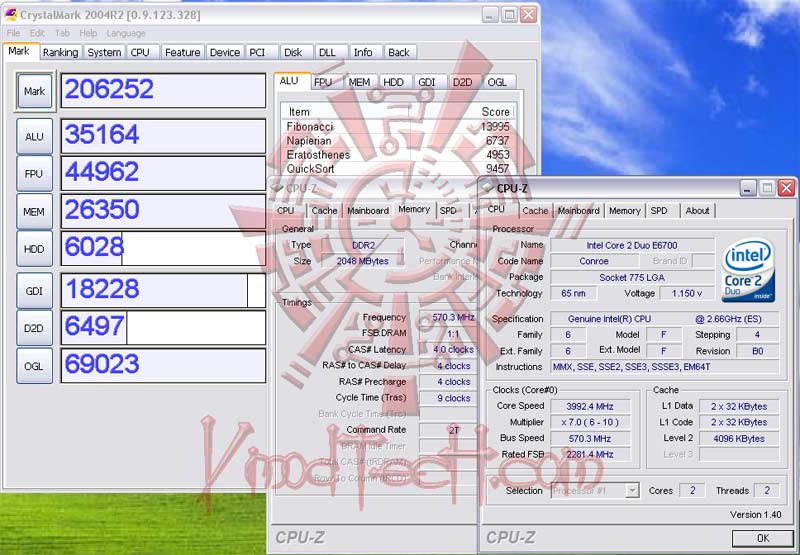Screen dimensions: 800x555
Task: Click the OGL score 69023 field
Action: tap(163, 365)
